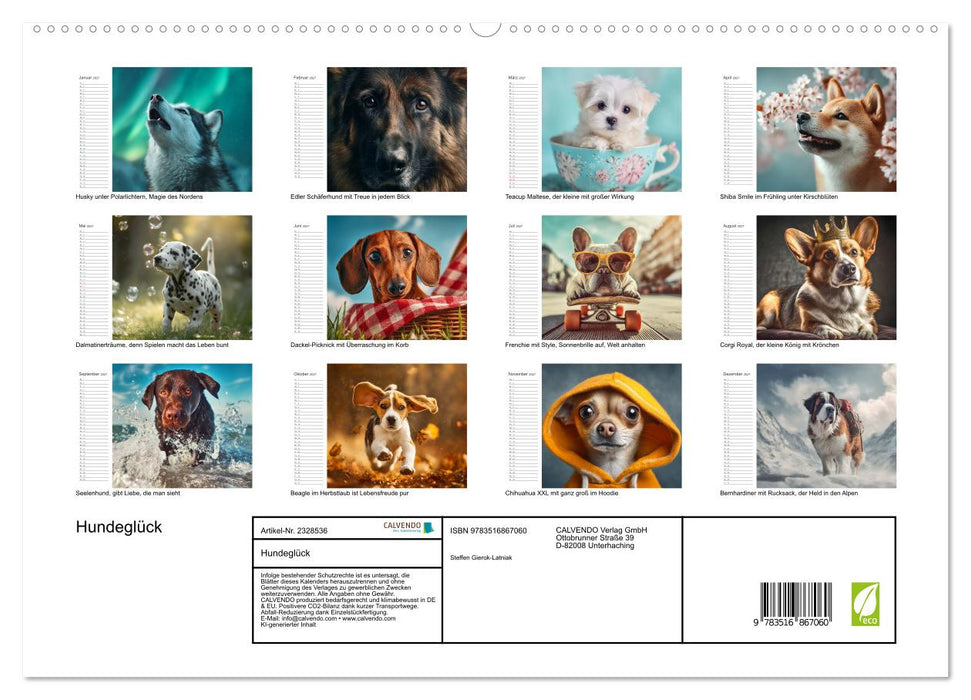Click 'Ottobrunner Straße 39' text
This screenshot has width=971, height=700.
[x=595, y=538]
